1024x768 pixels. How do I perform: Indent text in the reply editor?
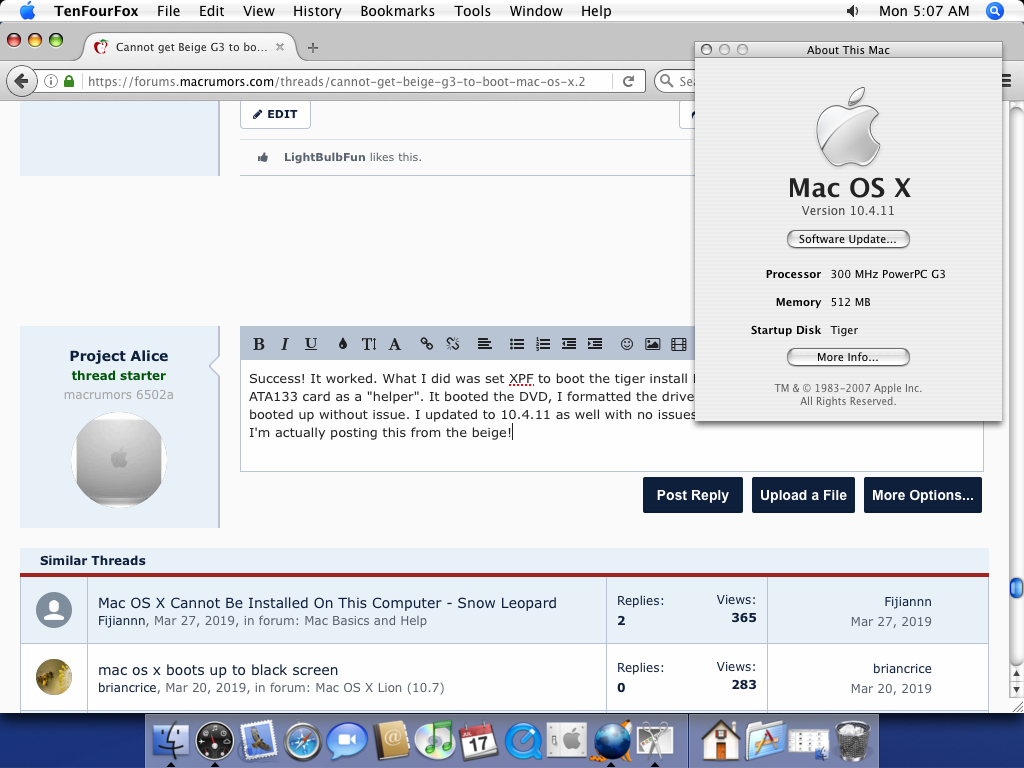point(595,344)
